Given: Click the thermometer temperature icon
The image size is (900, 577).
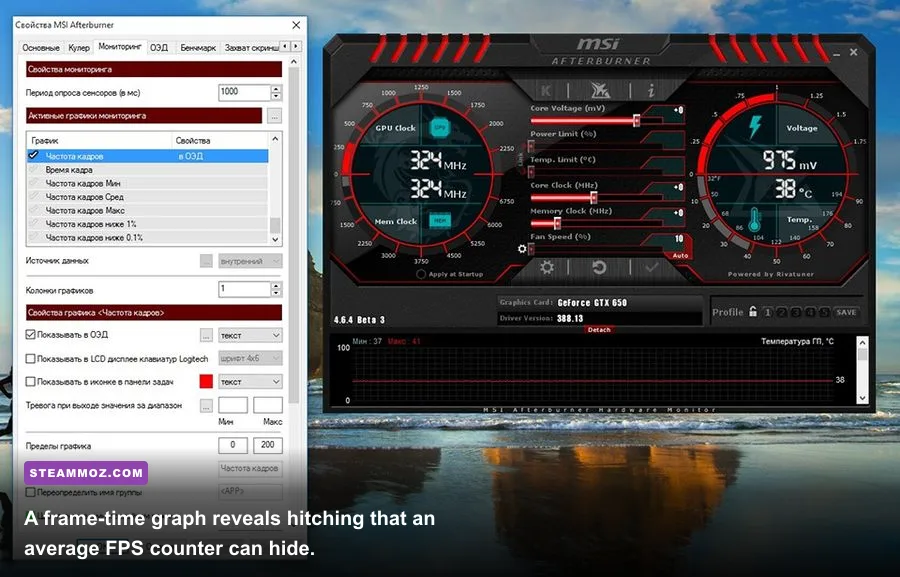Looking at the screenshot, I should point(754,220).
